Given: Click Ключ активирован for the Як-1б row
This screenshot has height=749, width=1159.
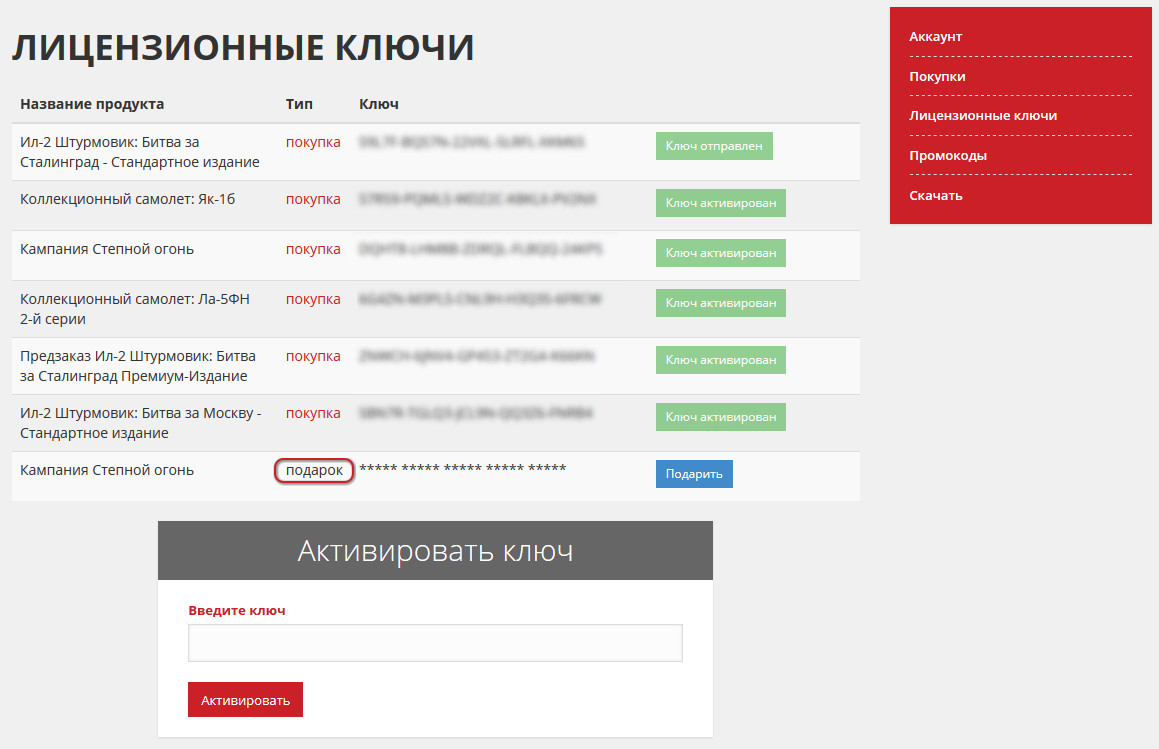Looking at the screenshot, I should point(721,203).
